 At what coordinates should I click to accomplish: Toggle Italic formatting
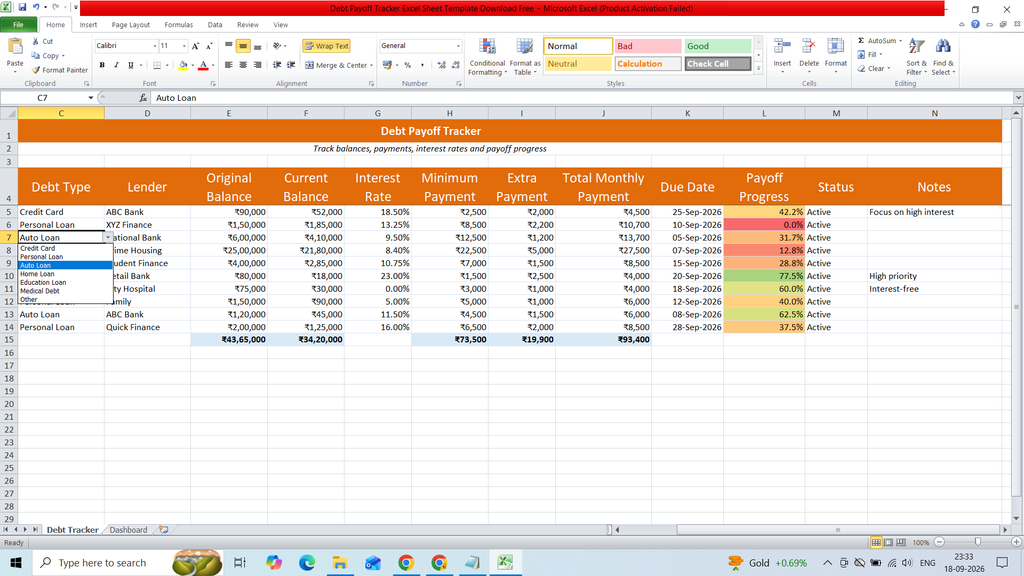point(116,65)
